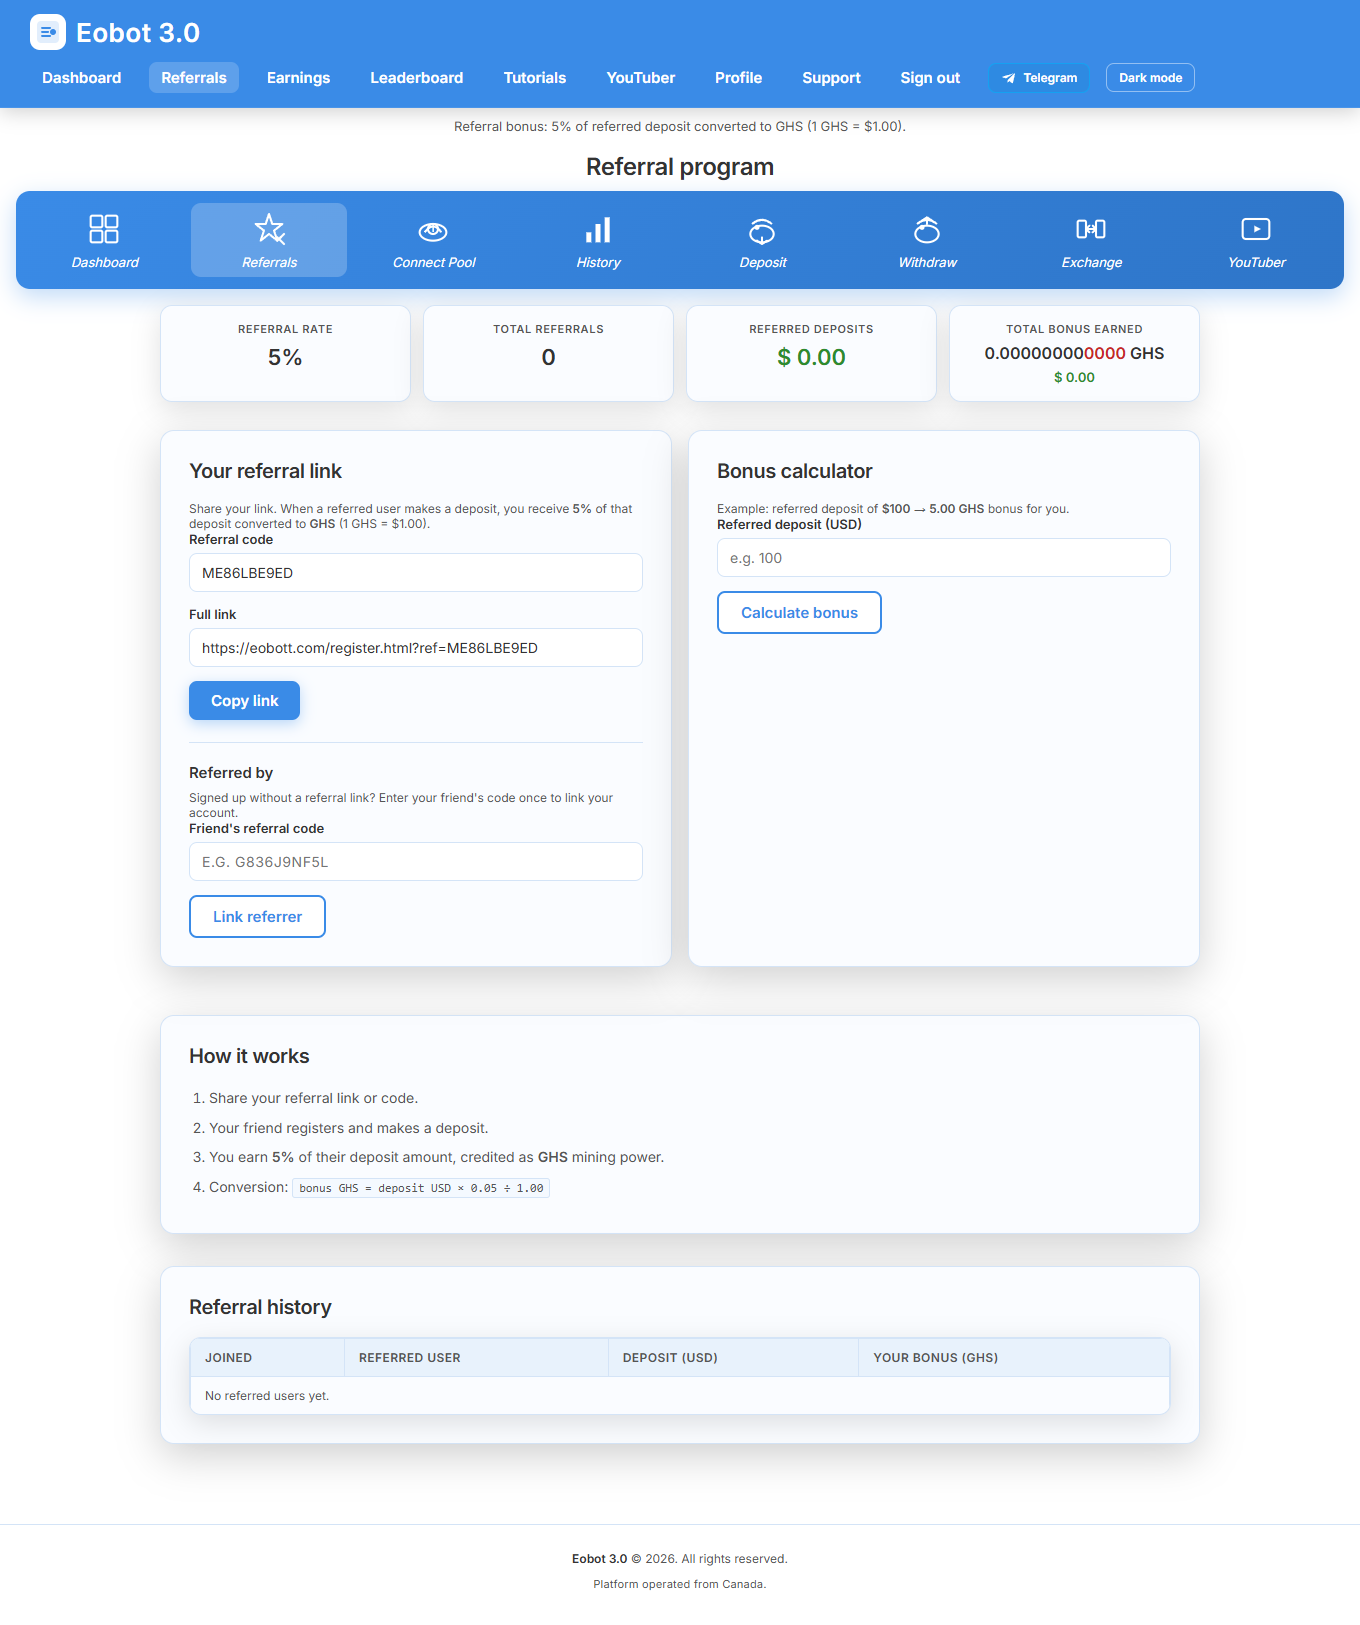This screenshot has width=1360, height=1625.
Task: Click the Link referrer button
Action: [257, 917]
